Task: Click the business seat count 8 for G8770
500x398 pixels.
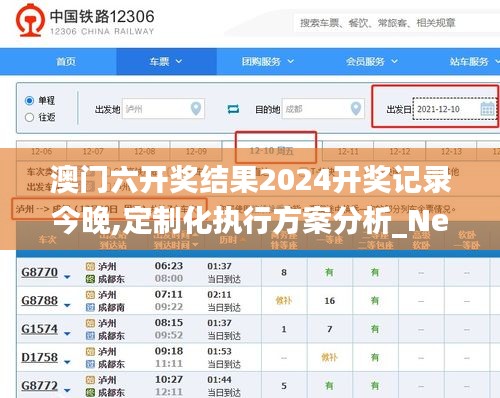Action: [x=284, y=272]
